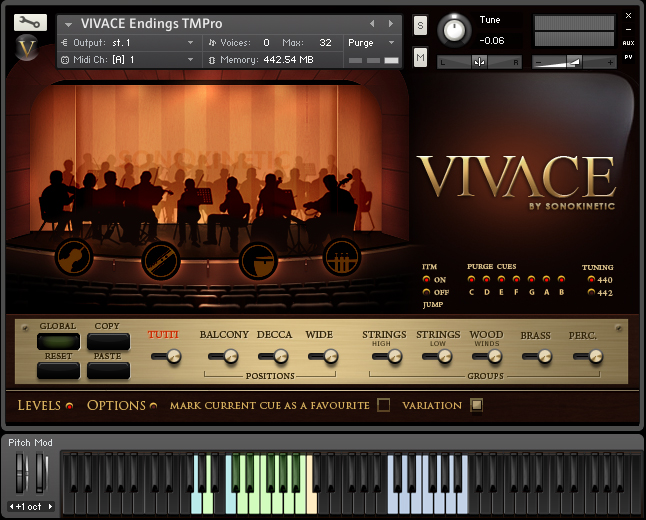Mute the instrument with the M button
Image resolution: width=646 pixels, height=520 pixels.
(420, 58)
